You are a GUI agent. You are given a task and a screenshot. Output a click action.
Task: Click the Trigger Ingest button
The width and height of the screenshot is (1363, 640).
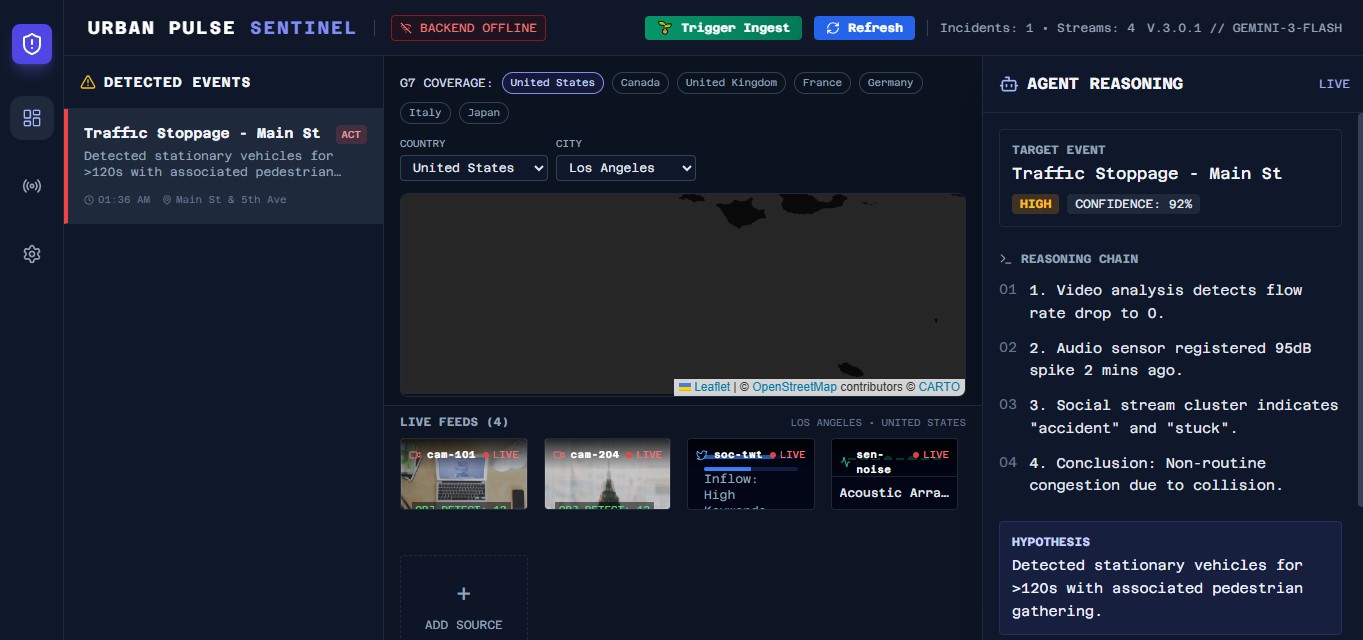[x=723, y=28]
